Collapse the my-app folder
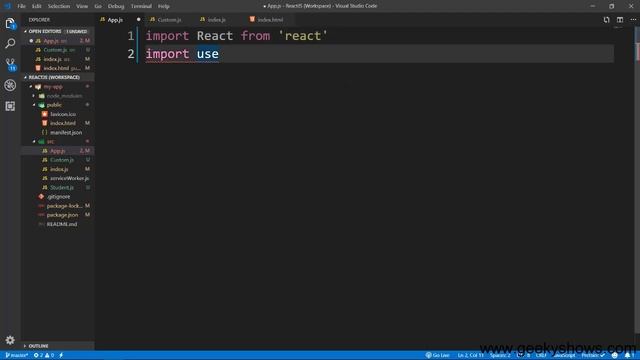Viewport: 640px width, 360px height. (x=53, y=87)
